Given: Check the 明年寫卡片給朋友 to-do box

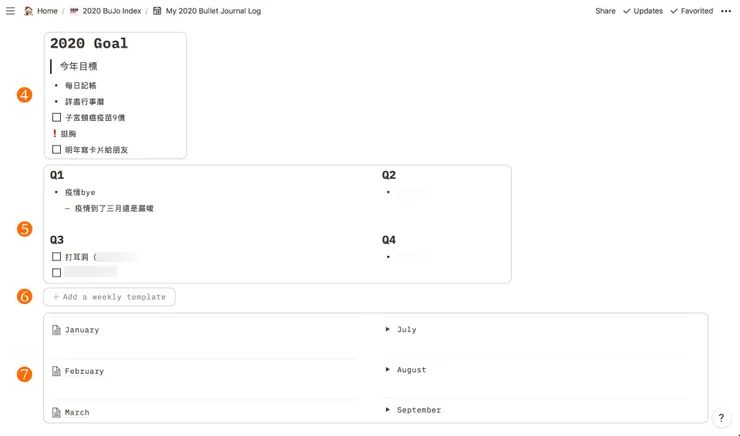Looking at the screenshot, I should 56,150.
